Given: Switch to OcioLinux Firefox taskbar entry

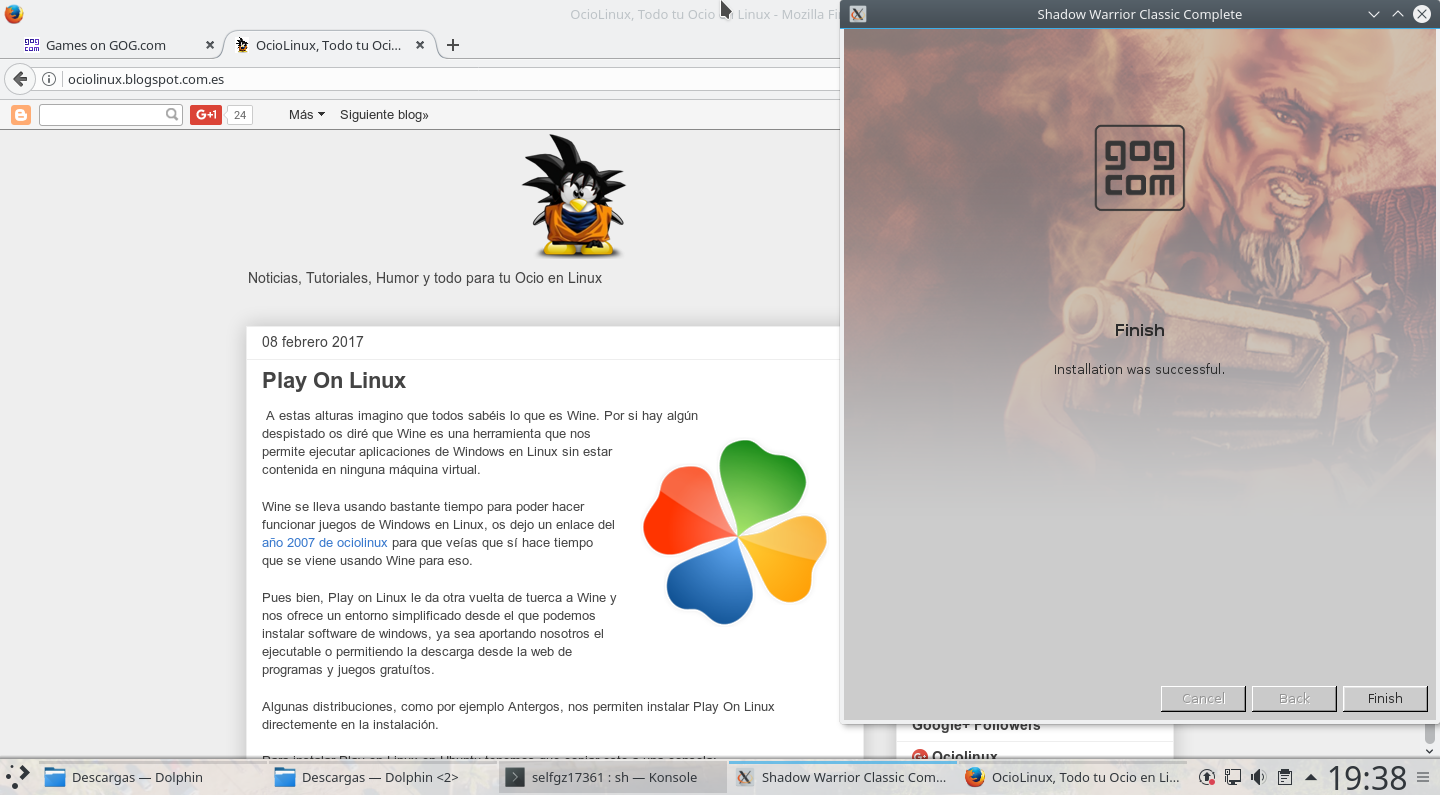Looking at the screenshot, I should (x=1072, y=777).
